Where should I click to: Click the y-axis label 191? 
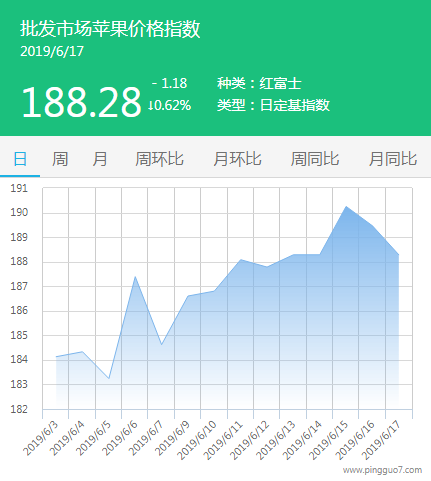19,188
